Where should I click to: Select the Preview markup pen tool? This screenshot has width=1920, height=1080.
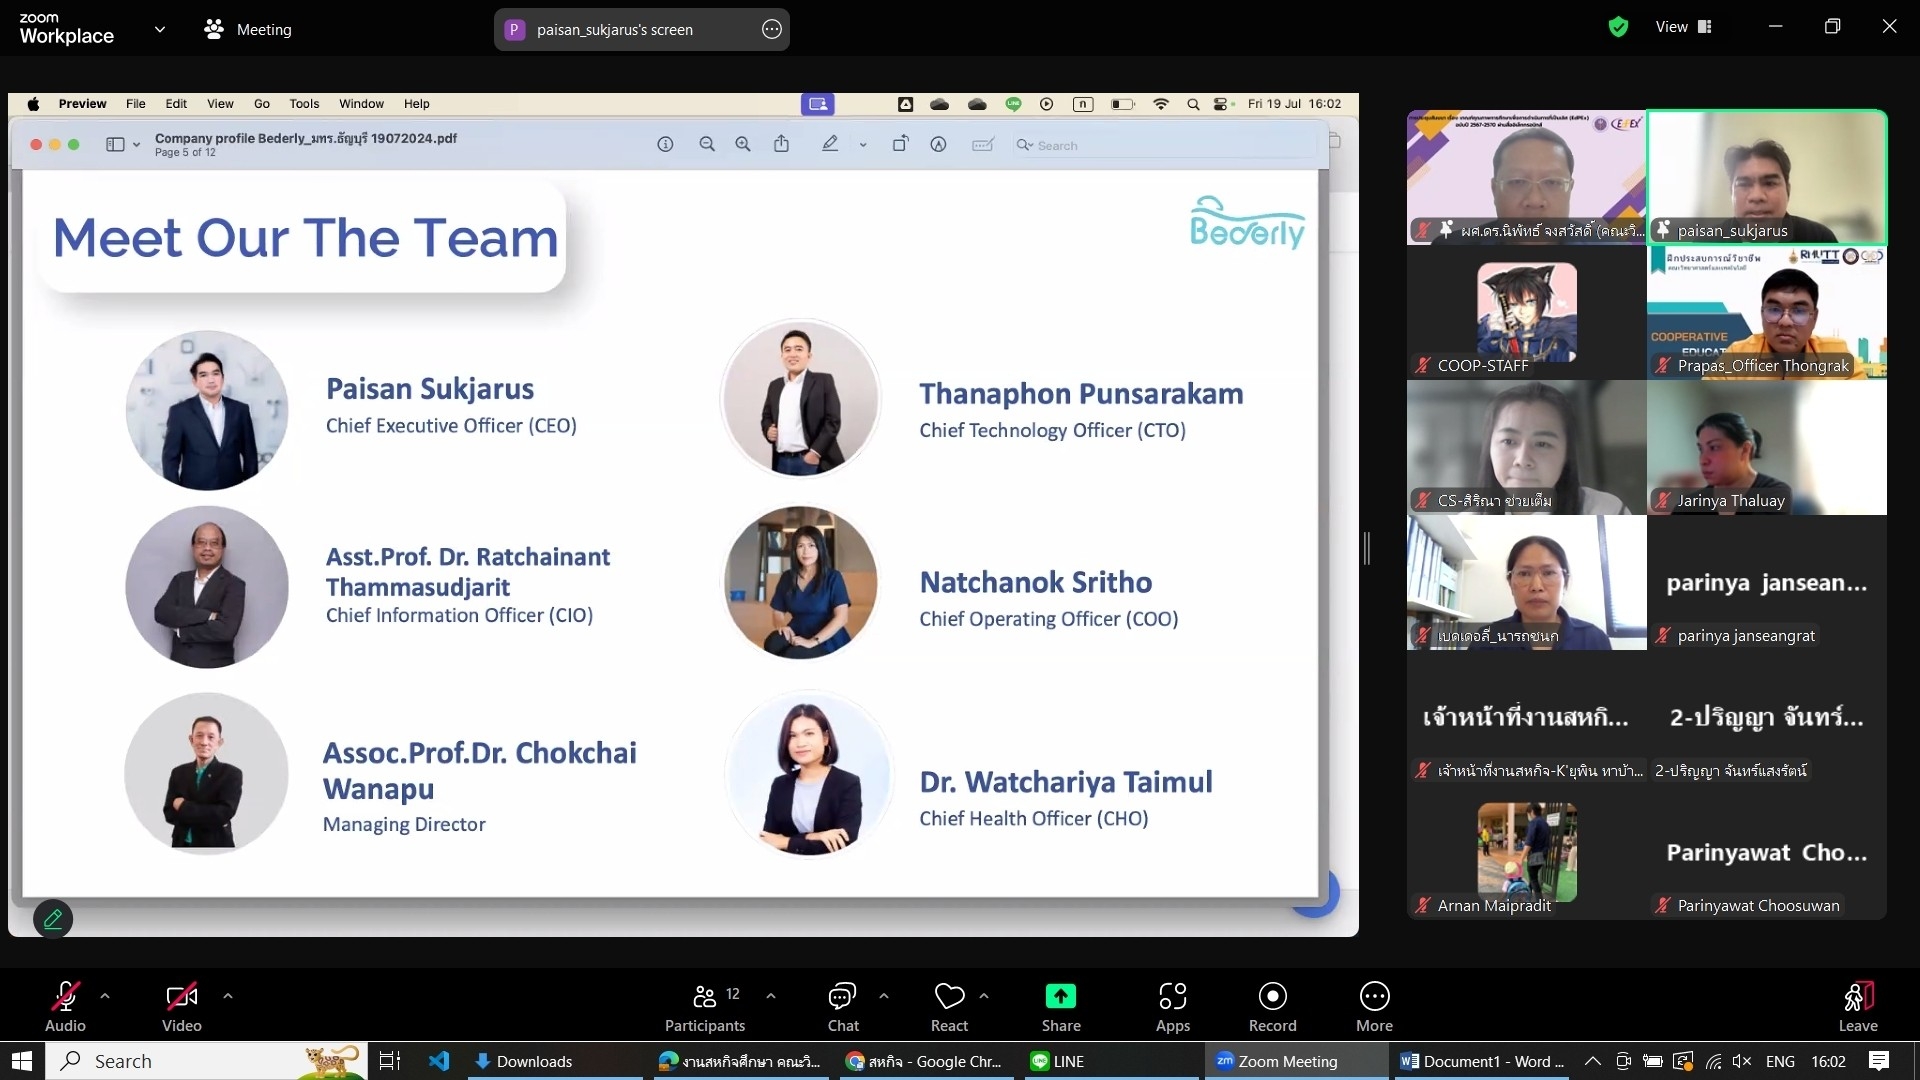[830, 144]
